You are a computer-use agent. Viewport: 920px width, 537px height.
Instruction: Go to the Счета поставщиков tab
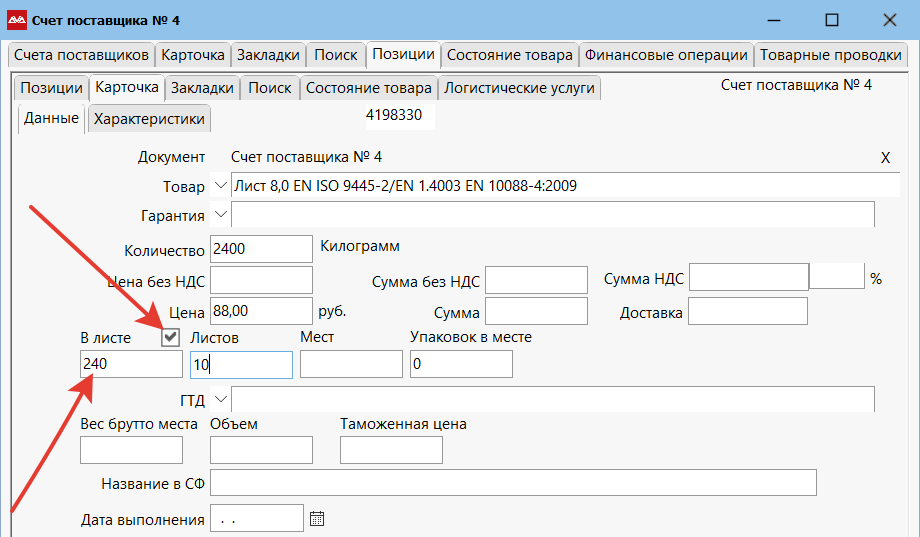pyautogui.click(x=81, y=55)
